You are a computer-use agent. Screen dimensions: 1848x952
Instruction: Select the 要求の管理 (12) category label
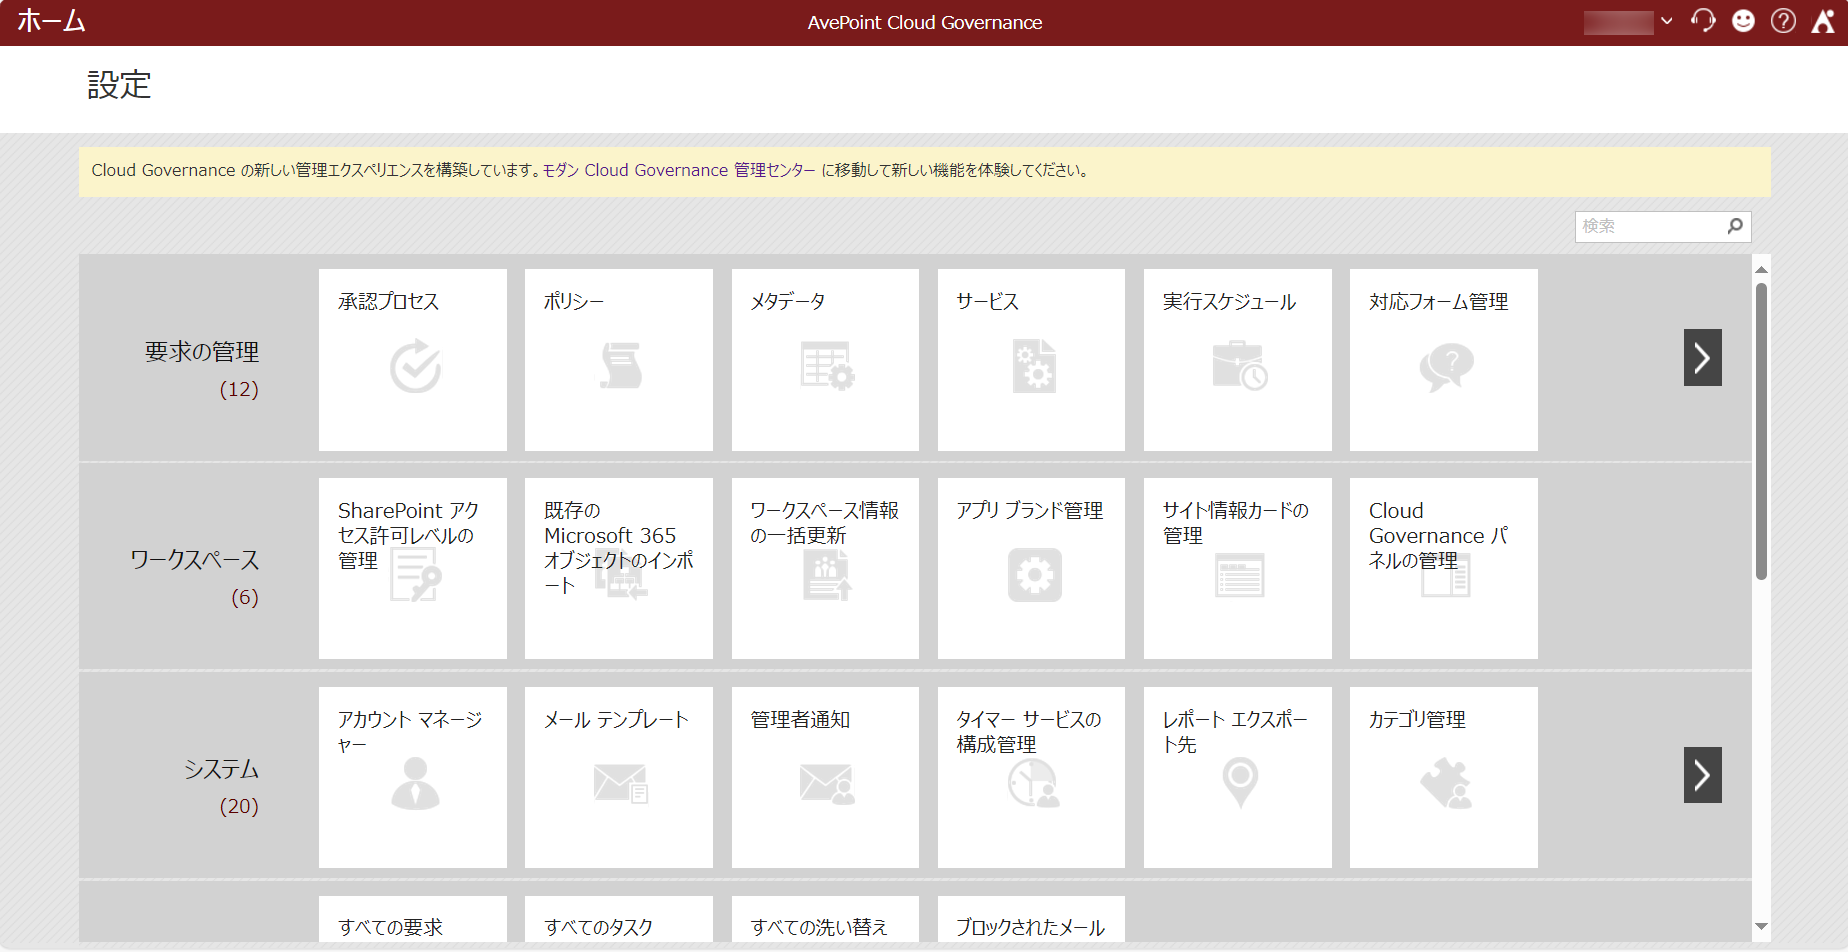point(202,369)
